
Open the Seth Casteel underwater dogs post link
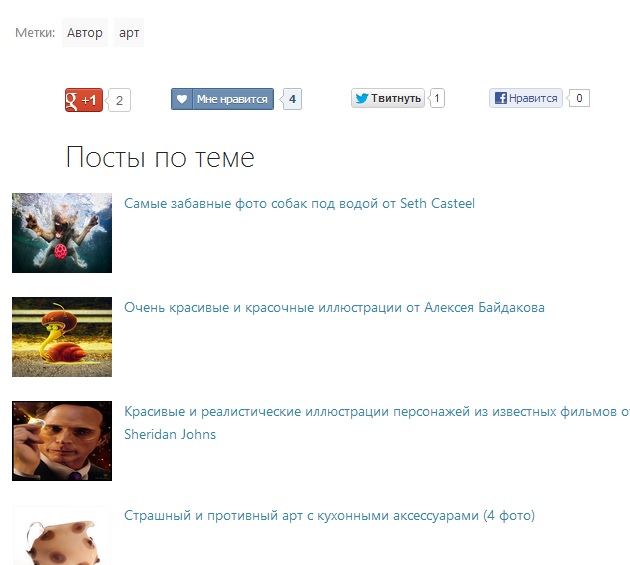pos(299,203)
